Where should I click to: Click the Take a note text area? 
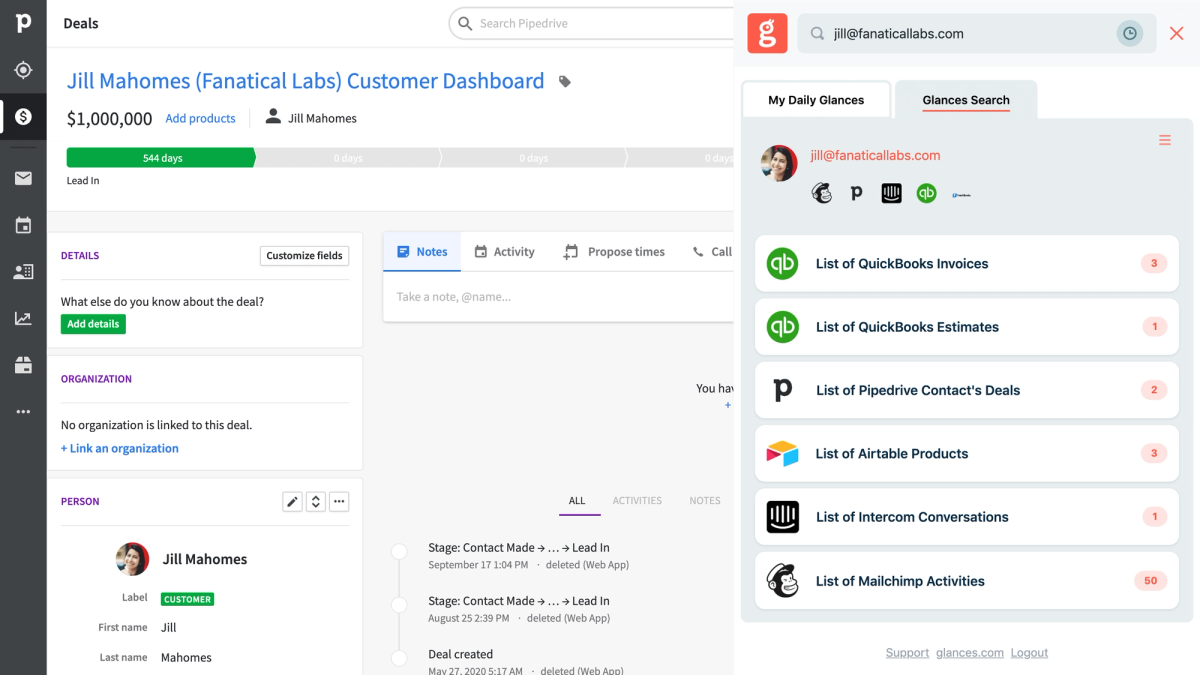(x=559, y=297)
